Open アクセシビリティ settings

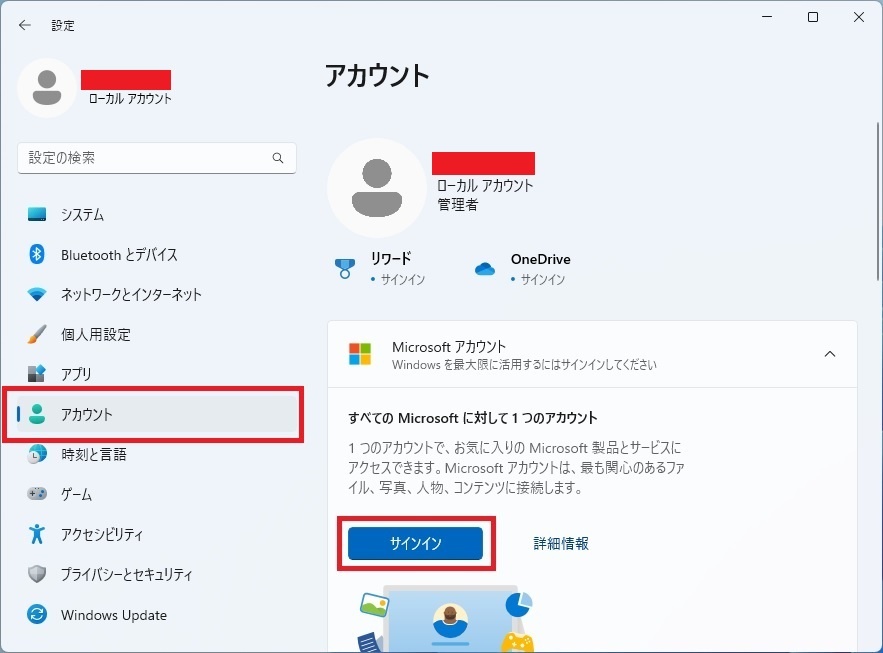pyautogui.click(x=157, y=534)
